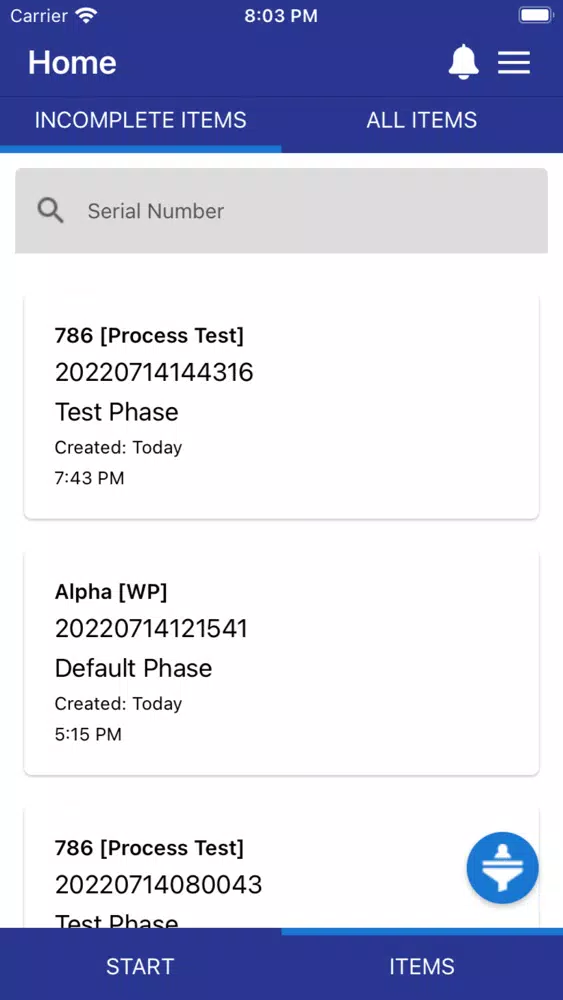The height and width of the screenshot is (1000, 563).
Task: Tap Default Phase text on Alpha card
Action: 133,668
